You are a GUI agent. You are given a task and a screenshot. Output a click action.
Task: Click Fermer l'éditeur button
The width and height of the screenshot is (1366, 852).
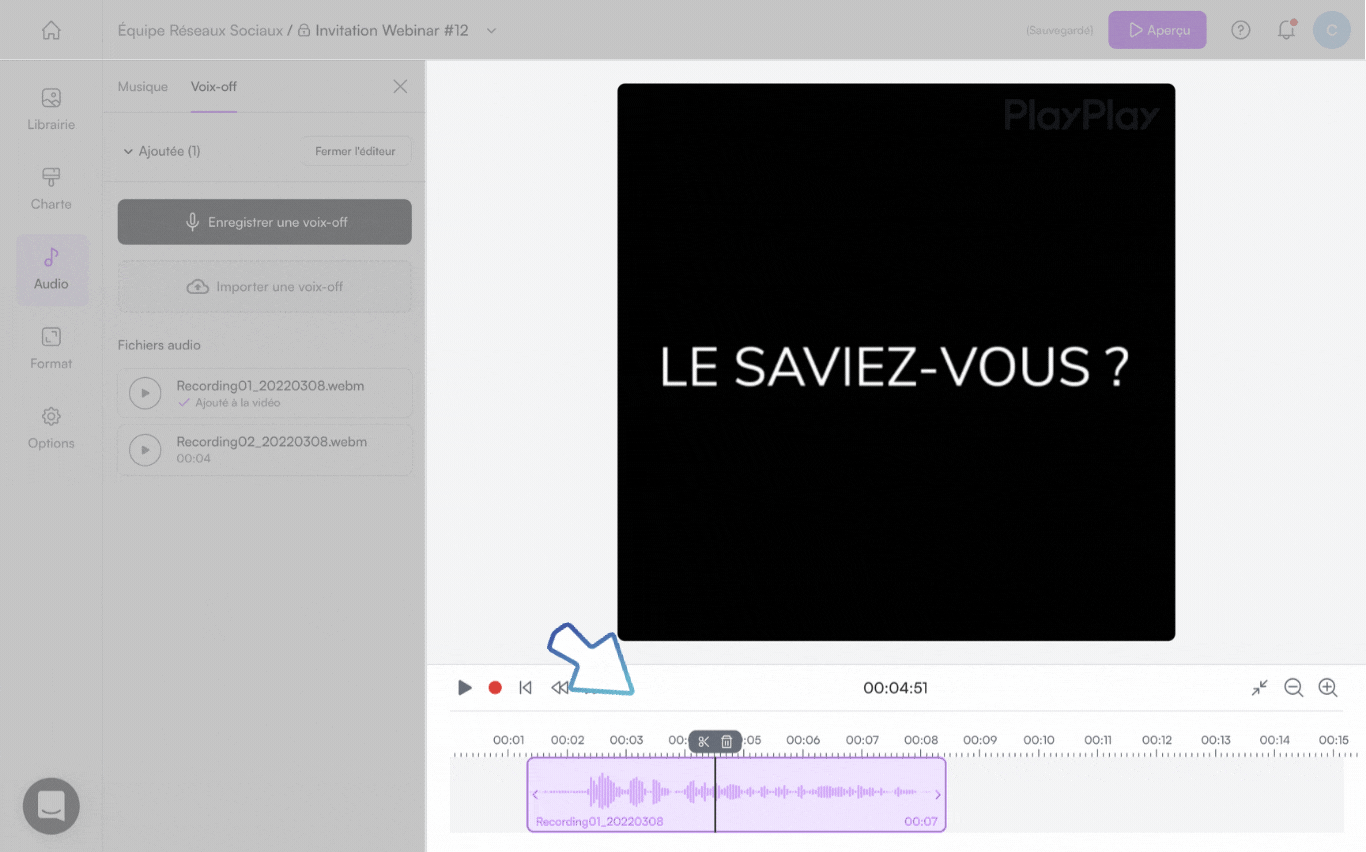pos(356,151)
